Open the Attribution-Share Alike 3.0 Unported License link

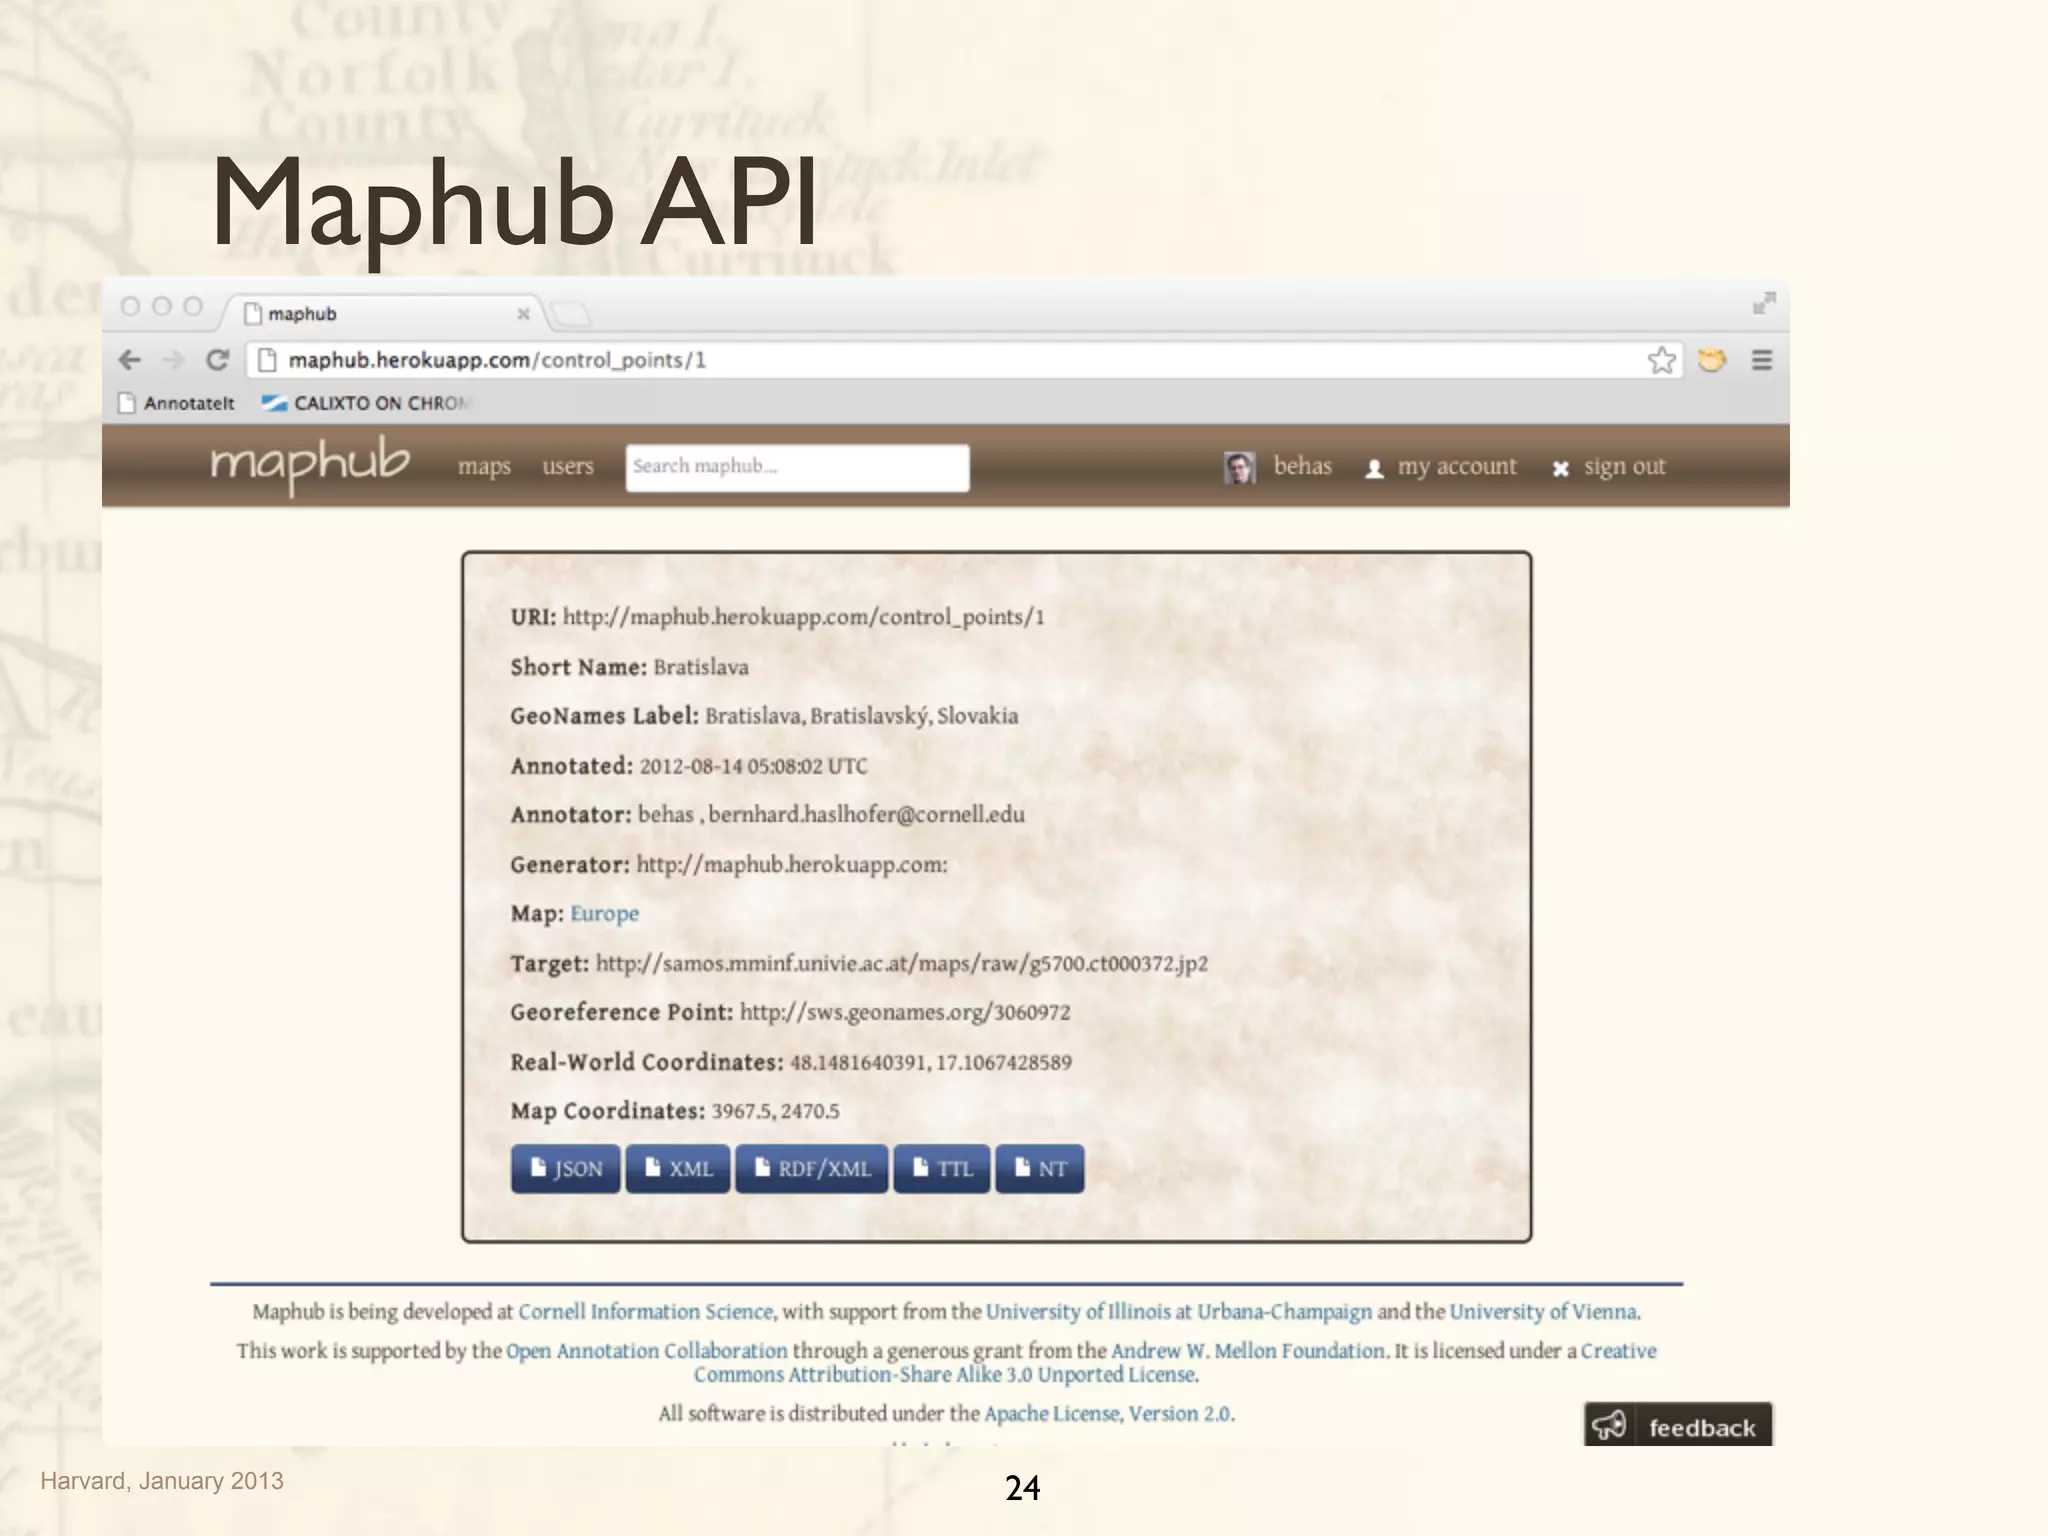pos(945,1375)
